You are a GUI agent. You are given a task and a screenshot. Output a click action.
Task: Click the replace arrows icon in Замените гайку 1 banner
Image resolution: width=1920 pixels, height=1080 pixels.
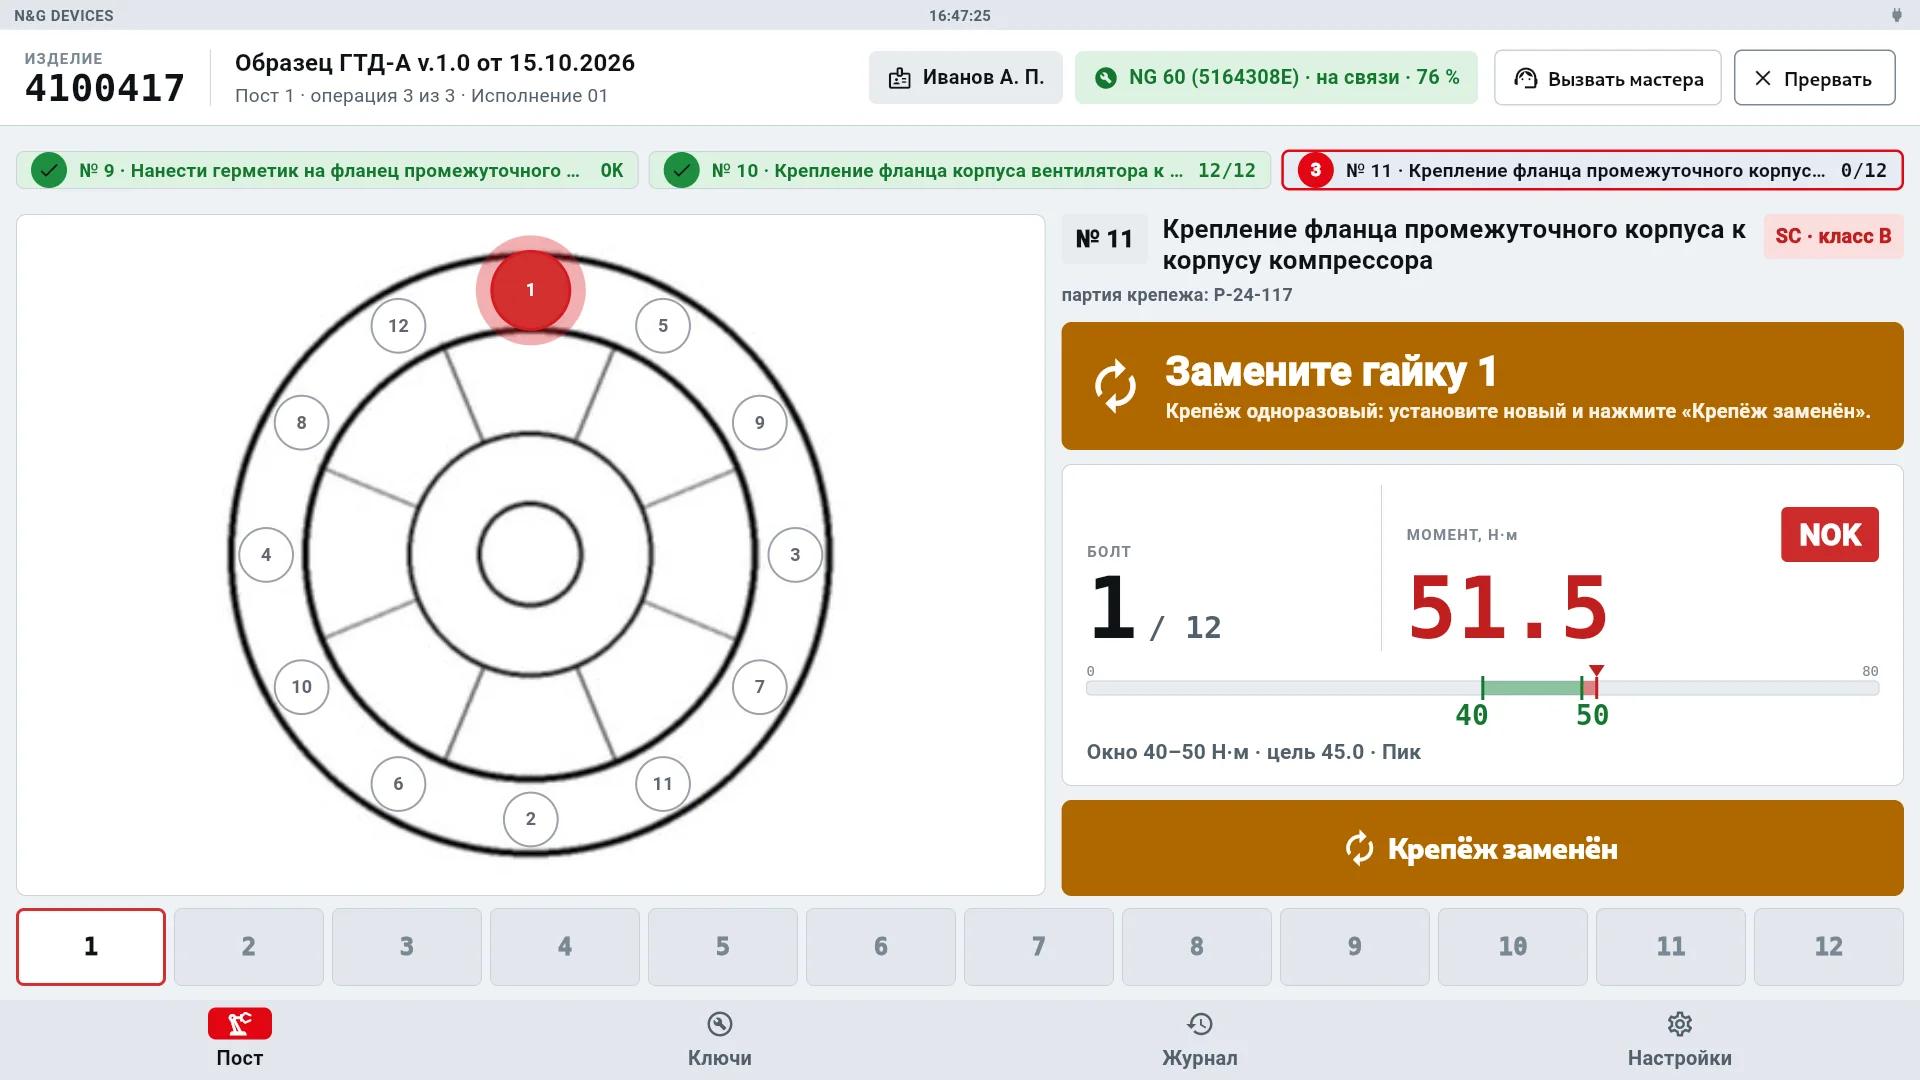click(x=1115, y=386)
